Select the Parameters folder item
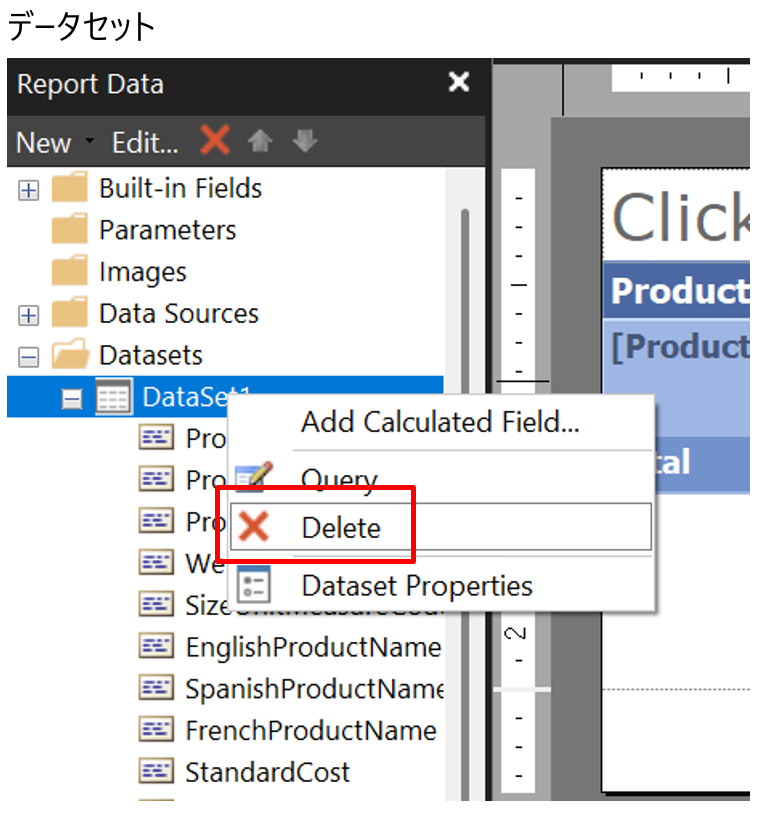 tap(167, 230)
